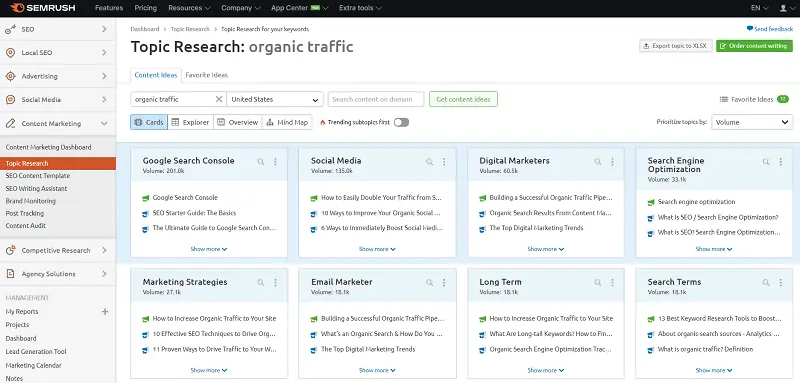Click Export topic to XLSX button
This screenshot has width=800, height=383.
pos(676,46)
